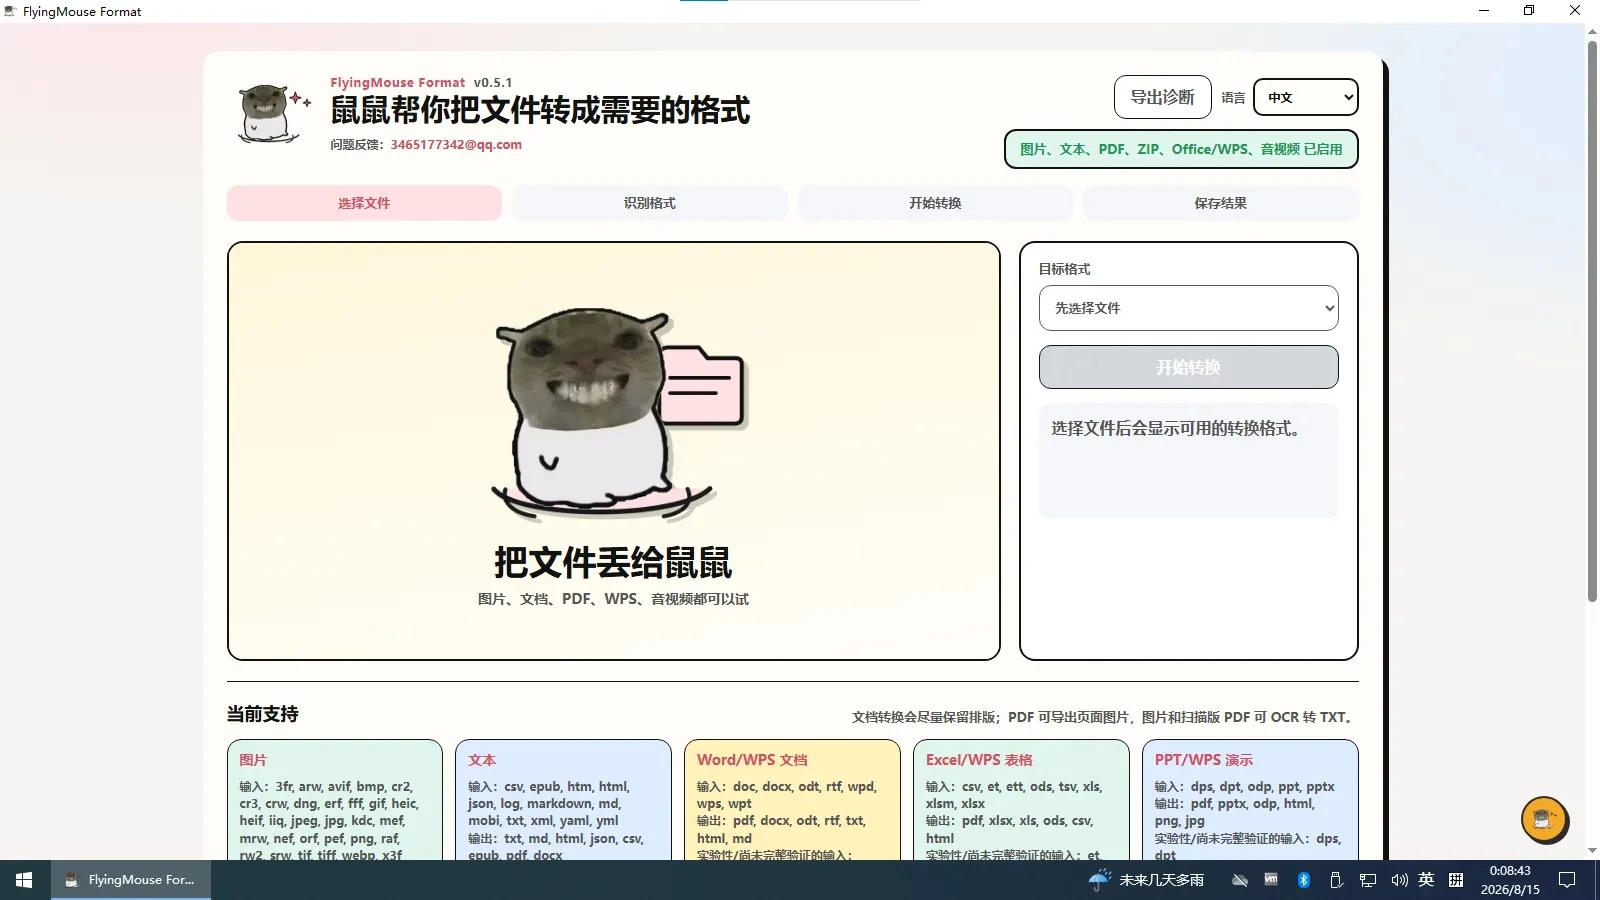Image resolution: width=1600 pixels, height=900 pixels.
Task: Open the 目标格式 dropdown showing 先选择文件
Action: (x=1188, y=308)
